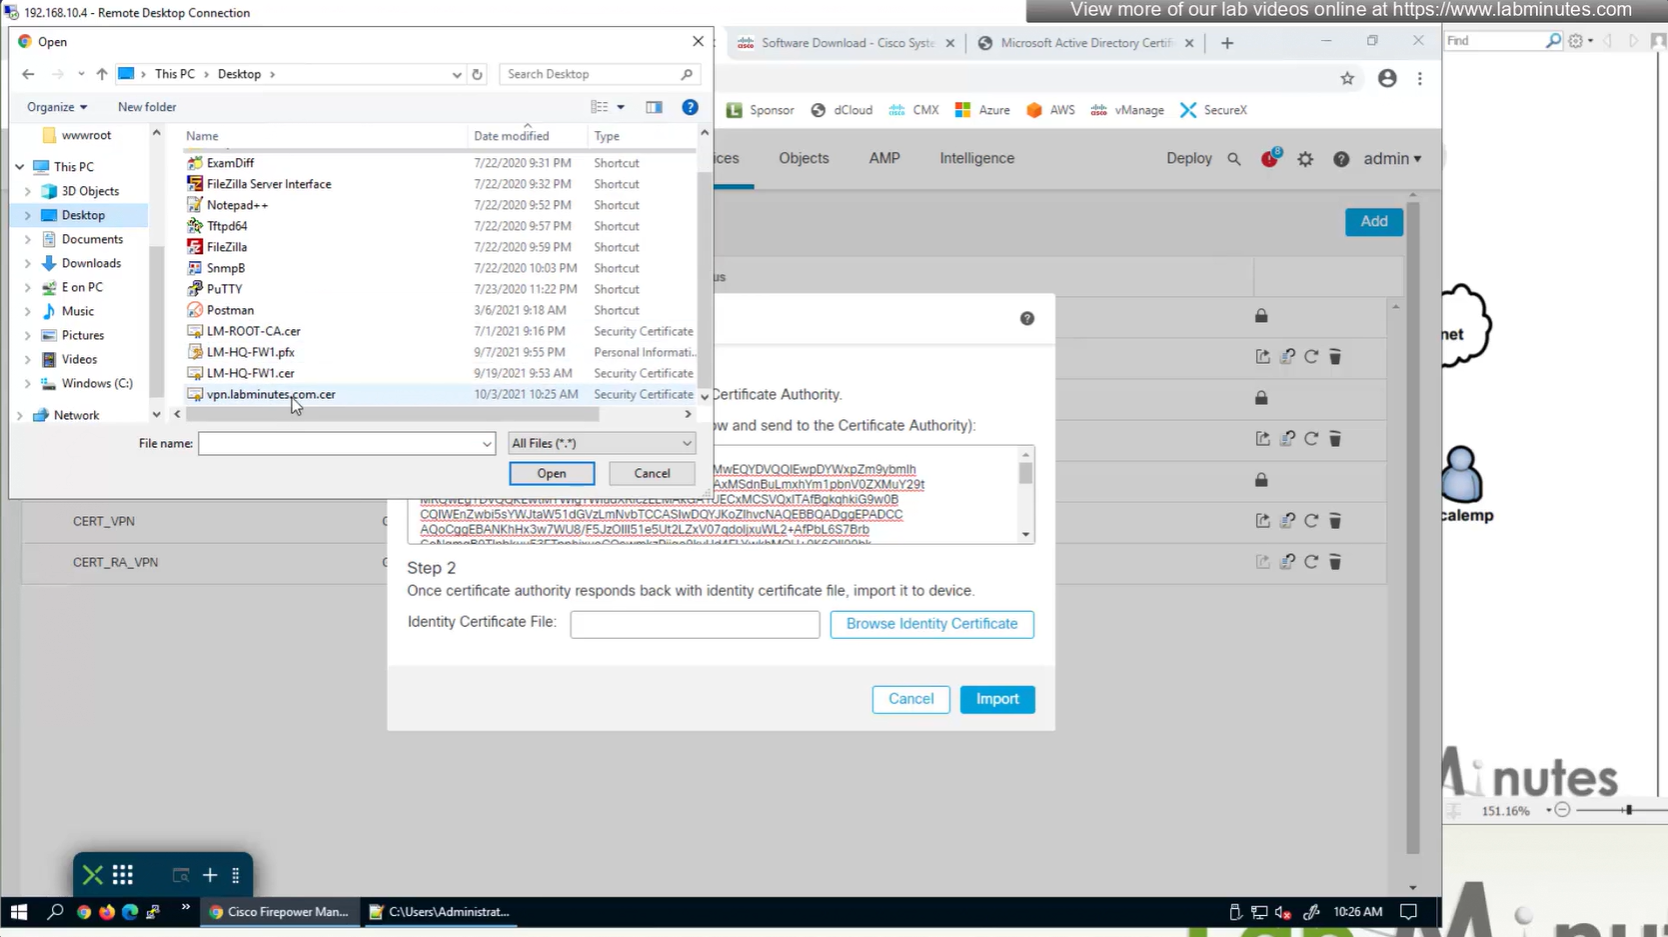Open the FMC settings gear icon
Screen dimensions: 1668x937
coord(1305,159)
